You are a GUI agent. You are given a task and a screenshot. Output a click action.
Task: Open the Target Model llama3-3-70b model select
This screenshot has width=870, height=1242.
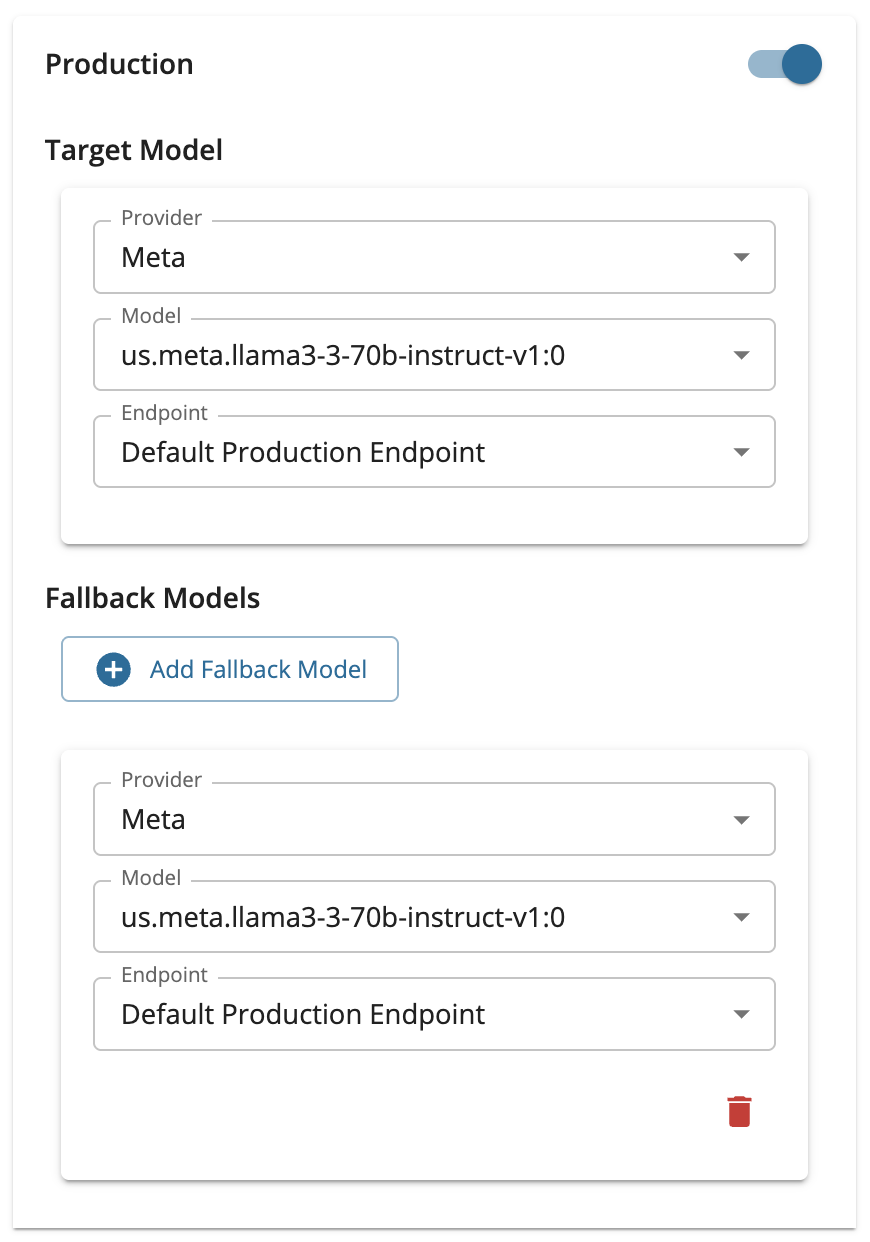pos(343,356)
